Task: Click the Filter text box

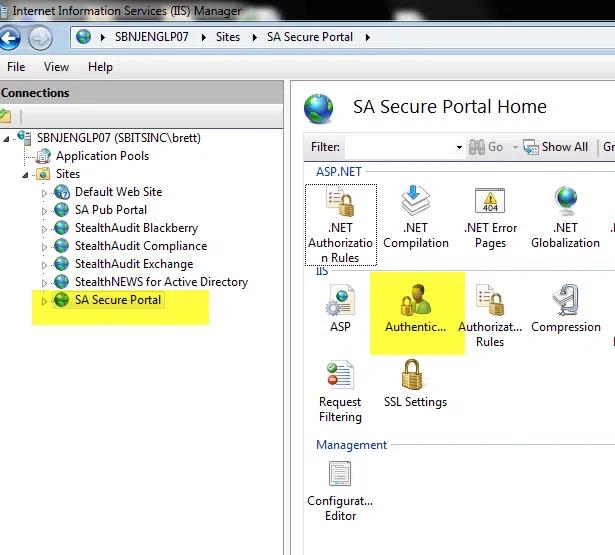Action: click(x=399, y=147)
